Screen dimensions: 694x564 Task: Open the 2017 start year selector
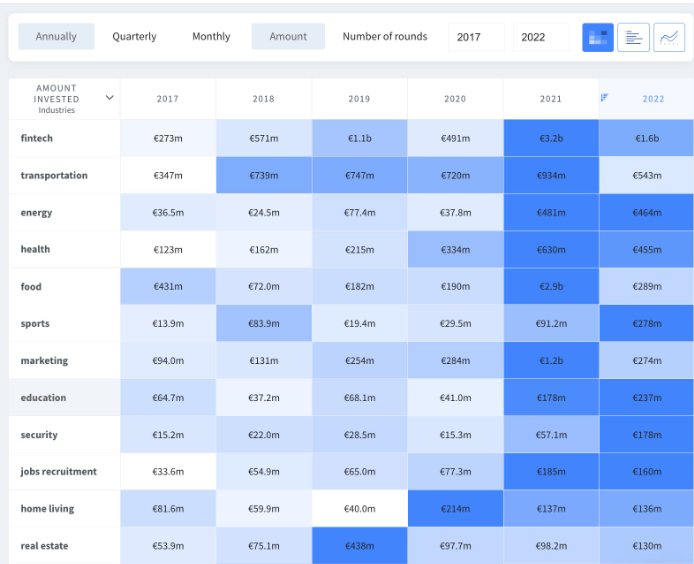tap(476, 37)
